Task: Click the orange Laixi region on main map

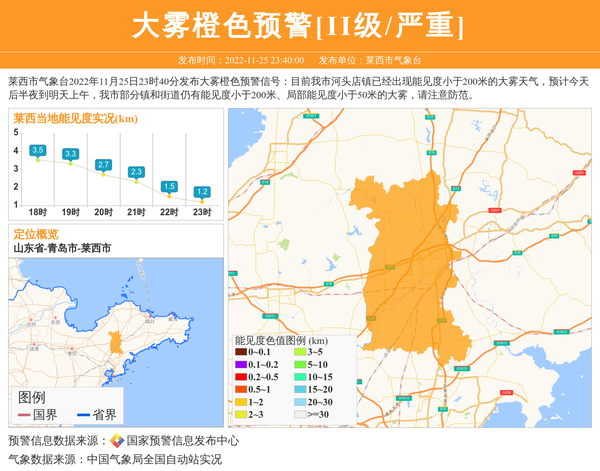Action: pos(410,260)
